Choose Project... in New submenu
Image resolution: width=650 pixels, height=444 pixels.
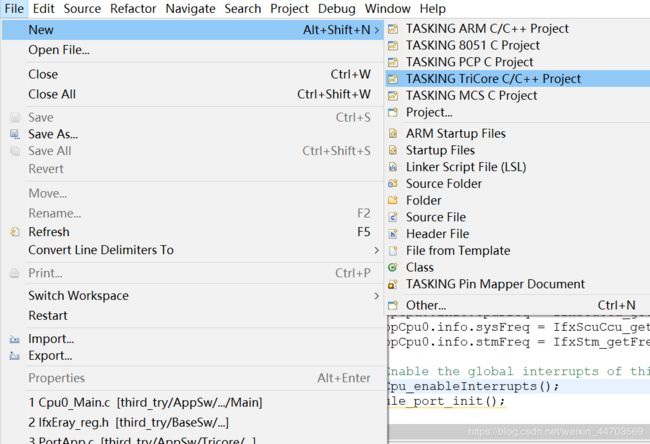click(x=518, y=112)
